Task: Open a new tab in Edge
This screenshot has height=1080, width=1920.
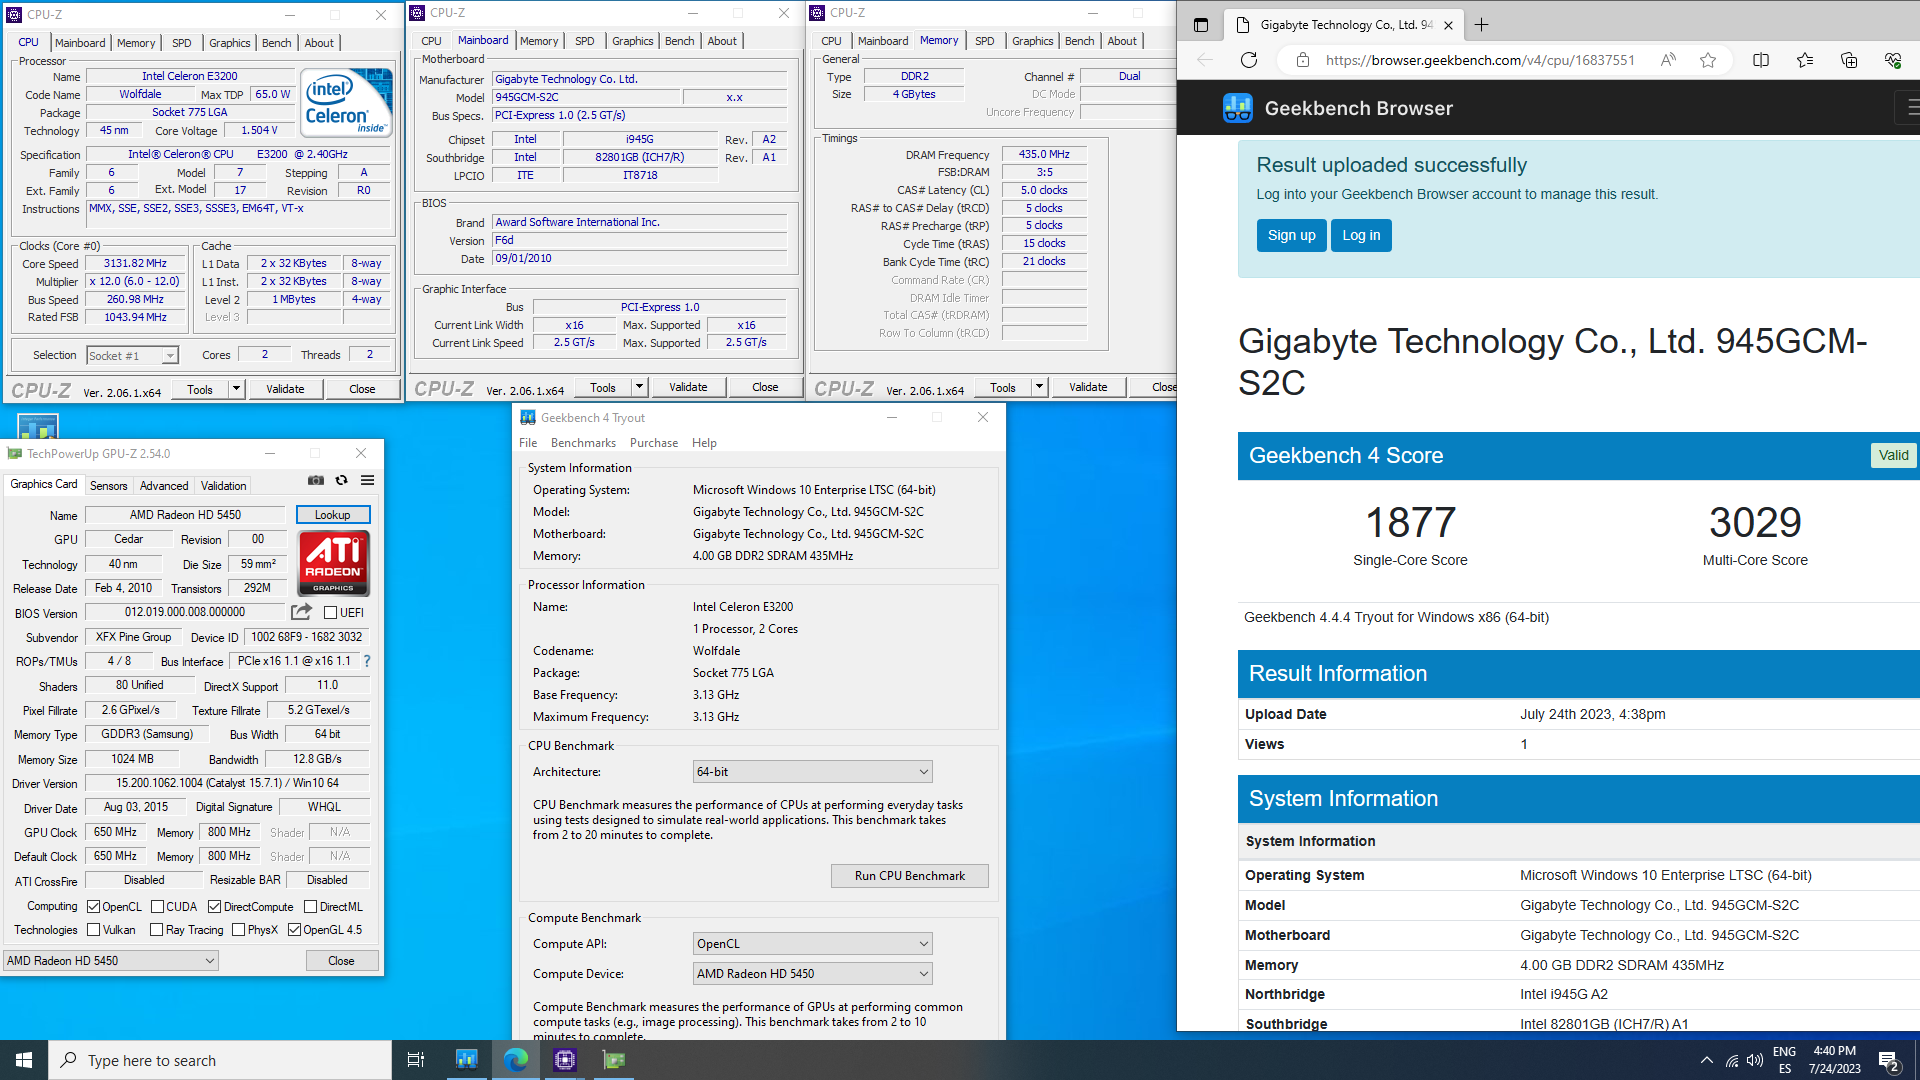Action: tap(1482, 25)
